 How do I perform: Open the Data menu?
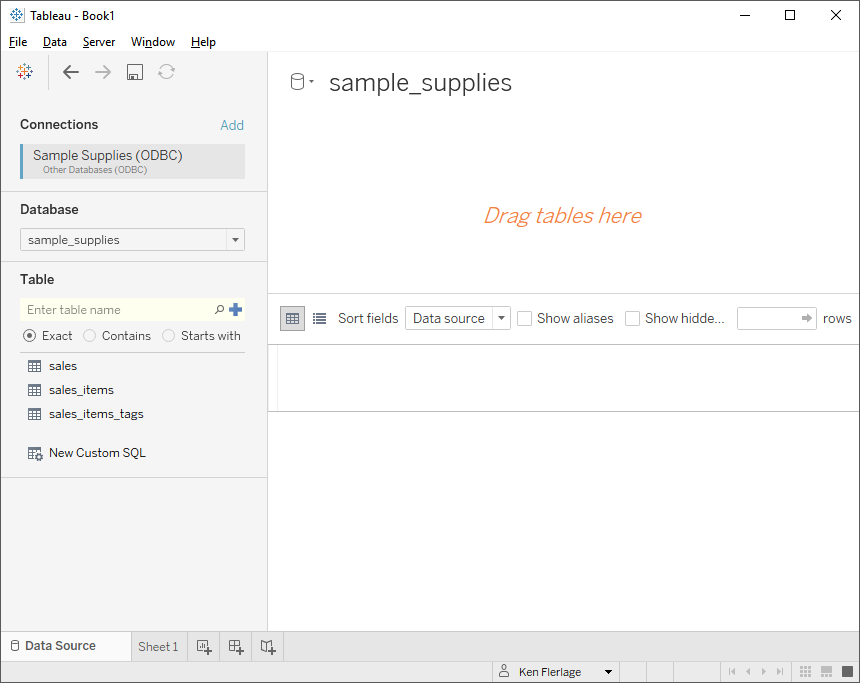[55, 42]
